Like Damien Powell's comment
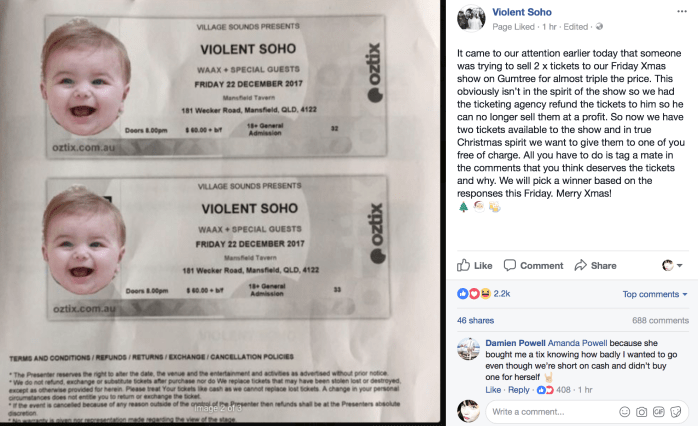This screenshot has width=698, height=426. 493,389
